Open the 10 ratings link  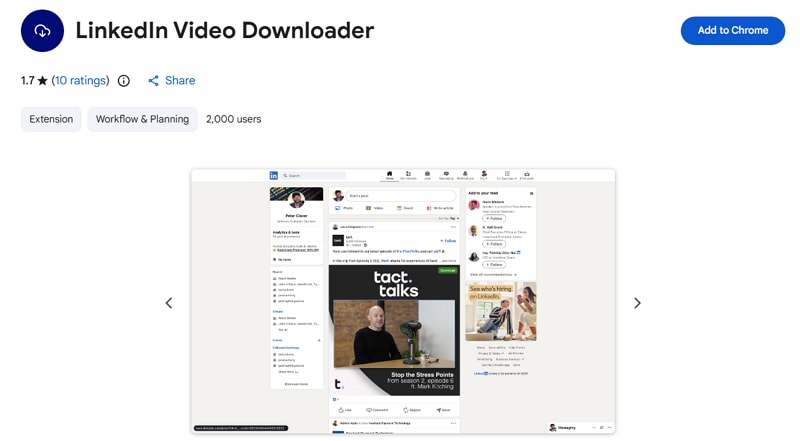pyautogui.click(x=81, y=81)
